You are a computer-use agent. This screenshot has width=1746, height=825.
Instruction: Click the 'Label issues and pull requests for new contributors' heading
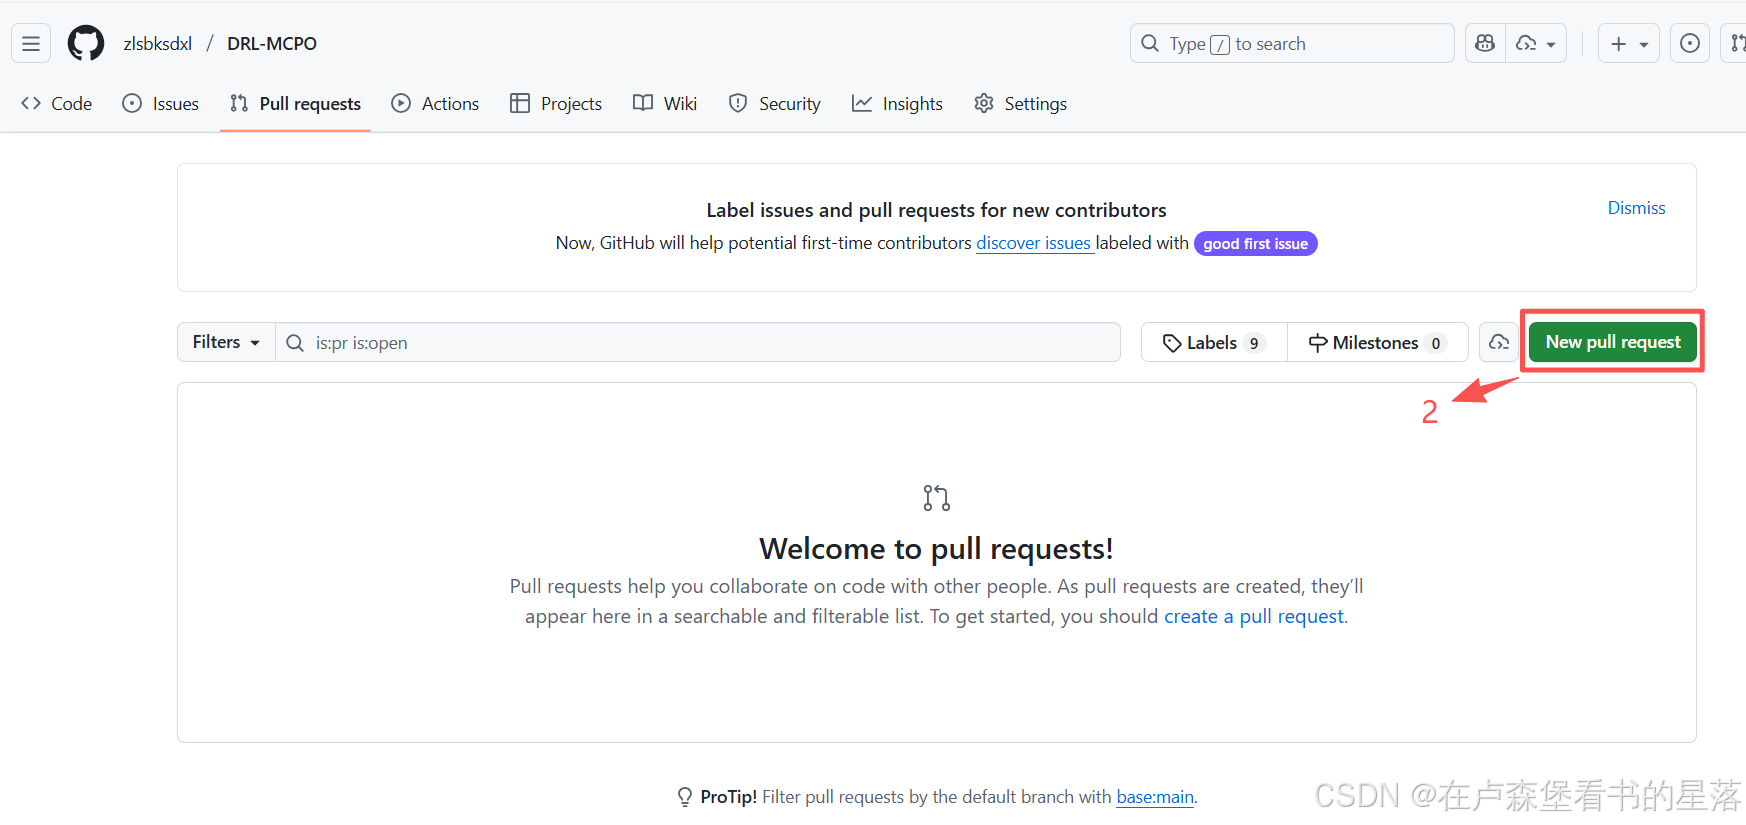pyautogui.click(x=936, y=210)
